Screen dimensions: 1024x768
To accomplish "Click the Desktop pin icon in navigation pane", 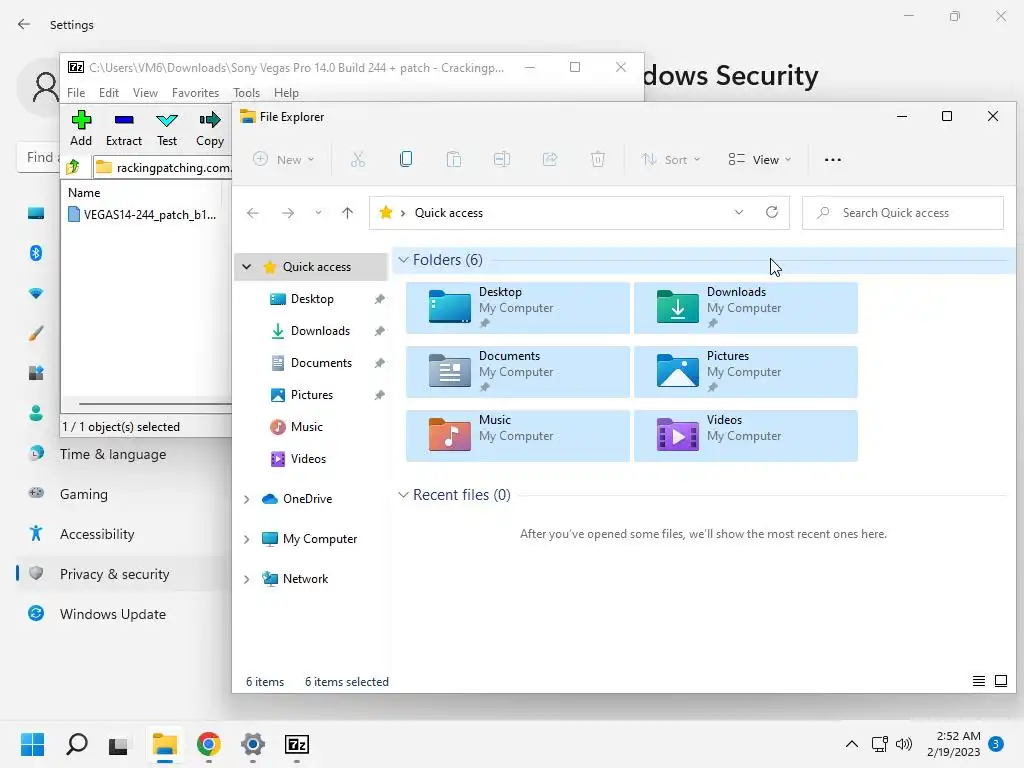I will 379,299.
